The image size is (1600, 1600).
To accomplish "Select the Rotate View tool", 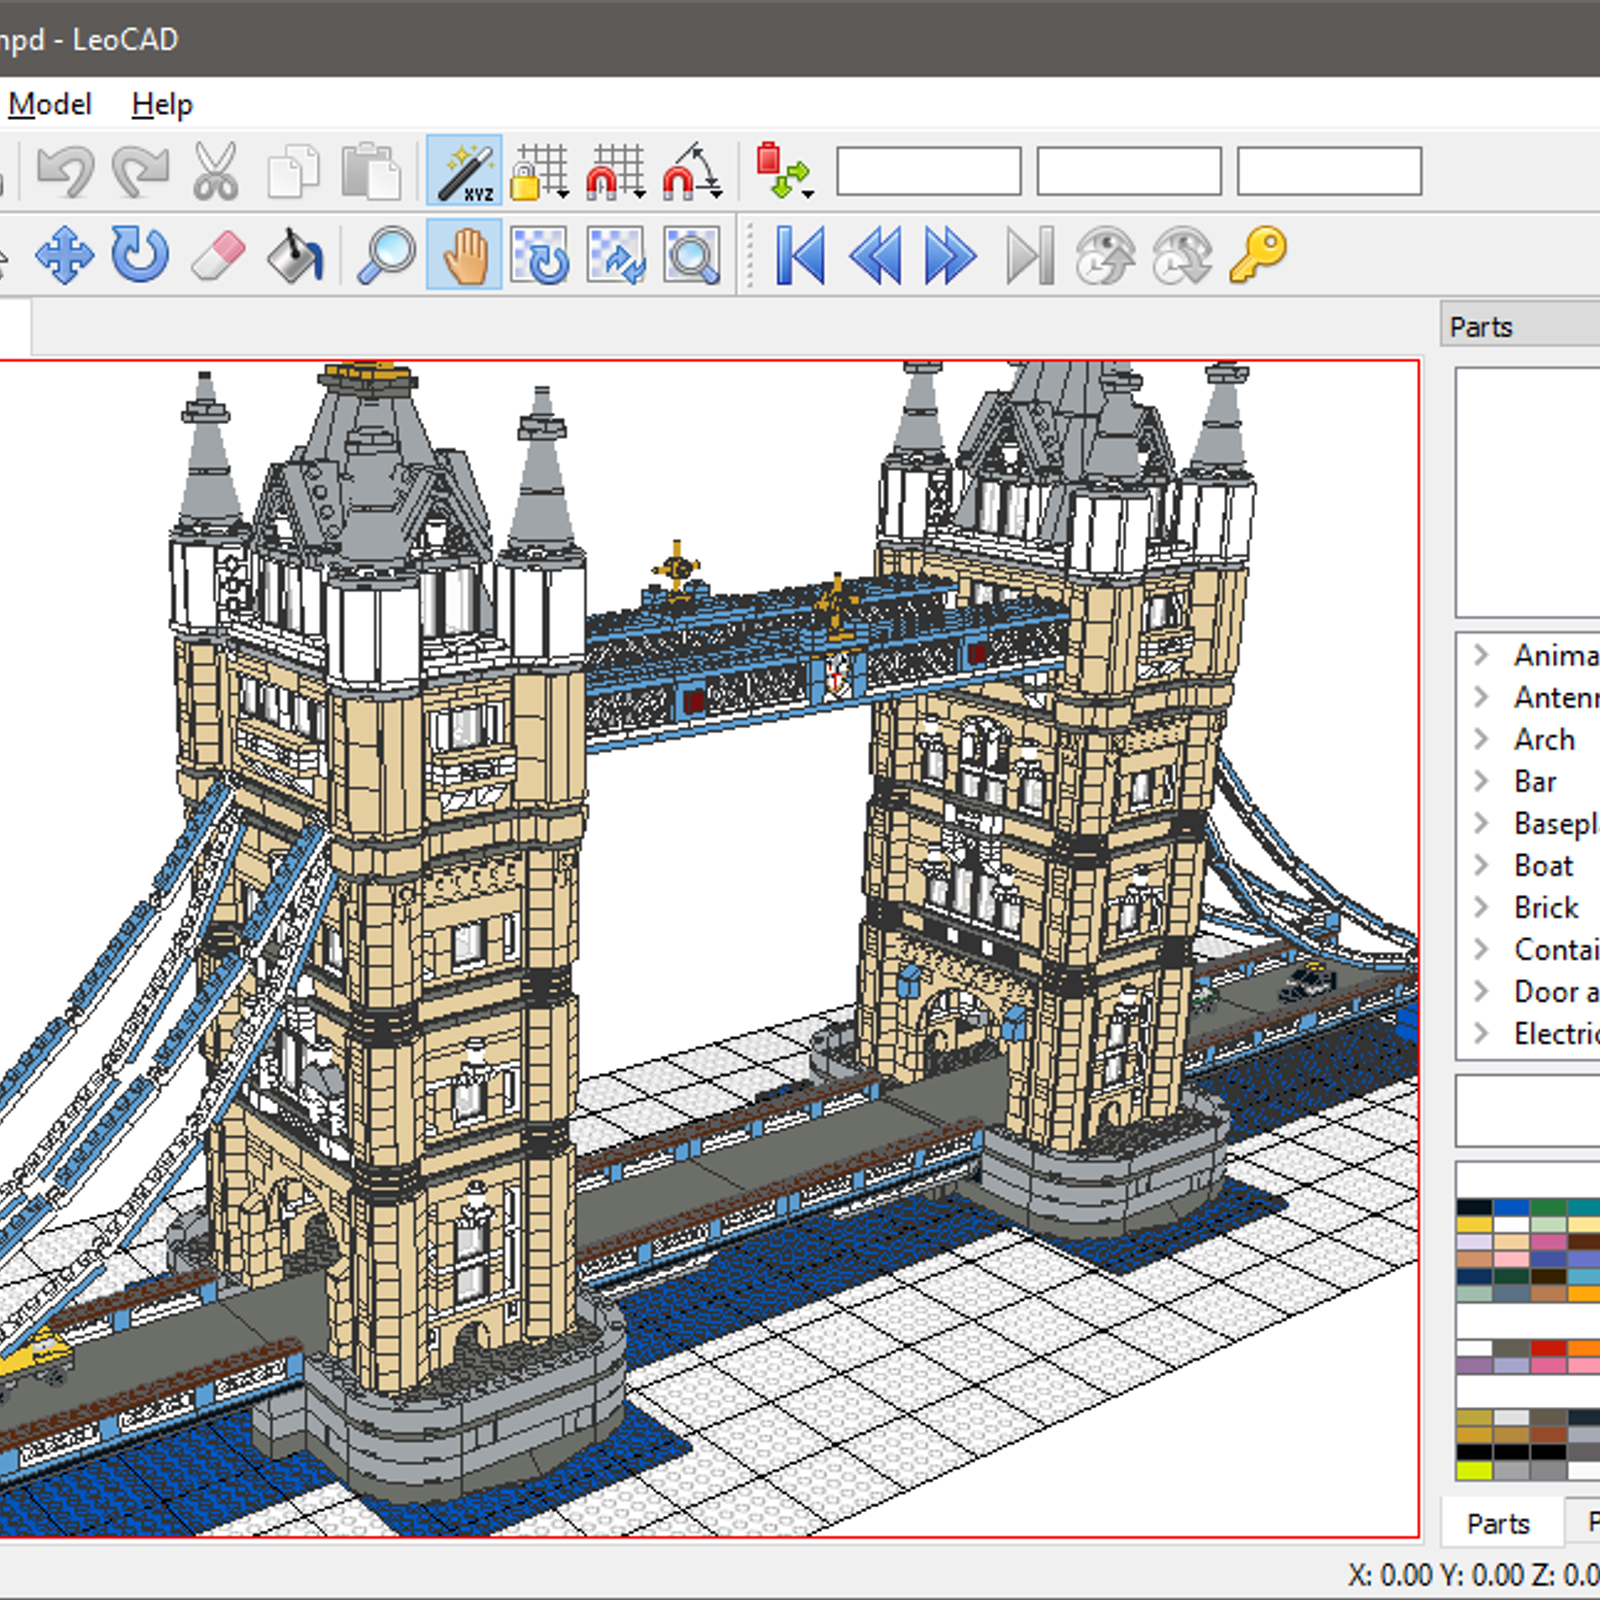I will click(540, 255).
